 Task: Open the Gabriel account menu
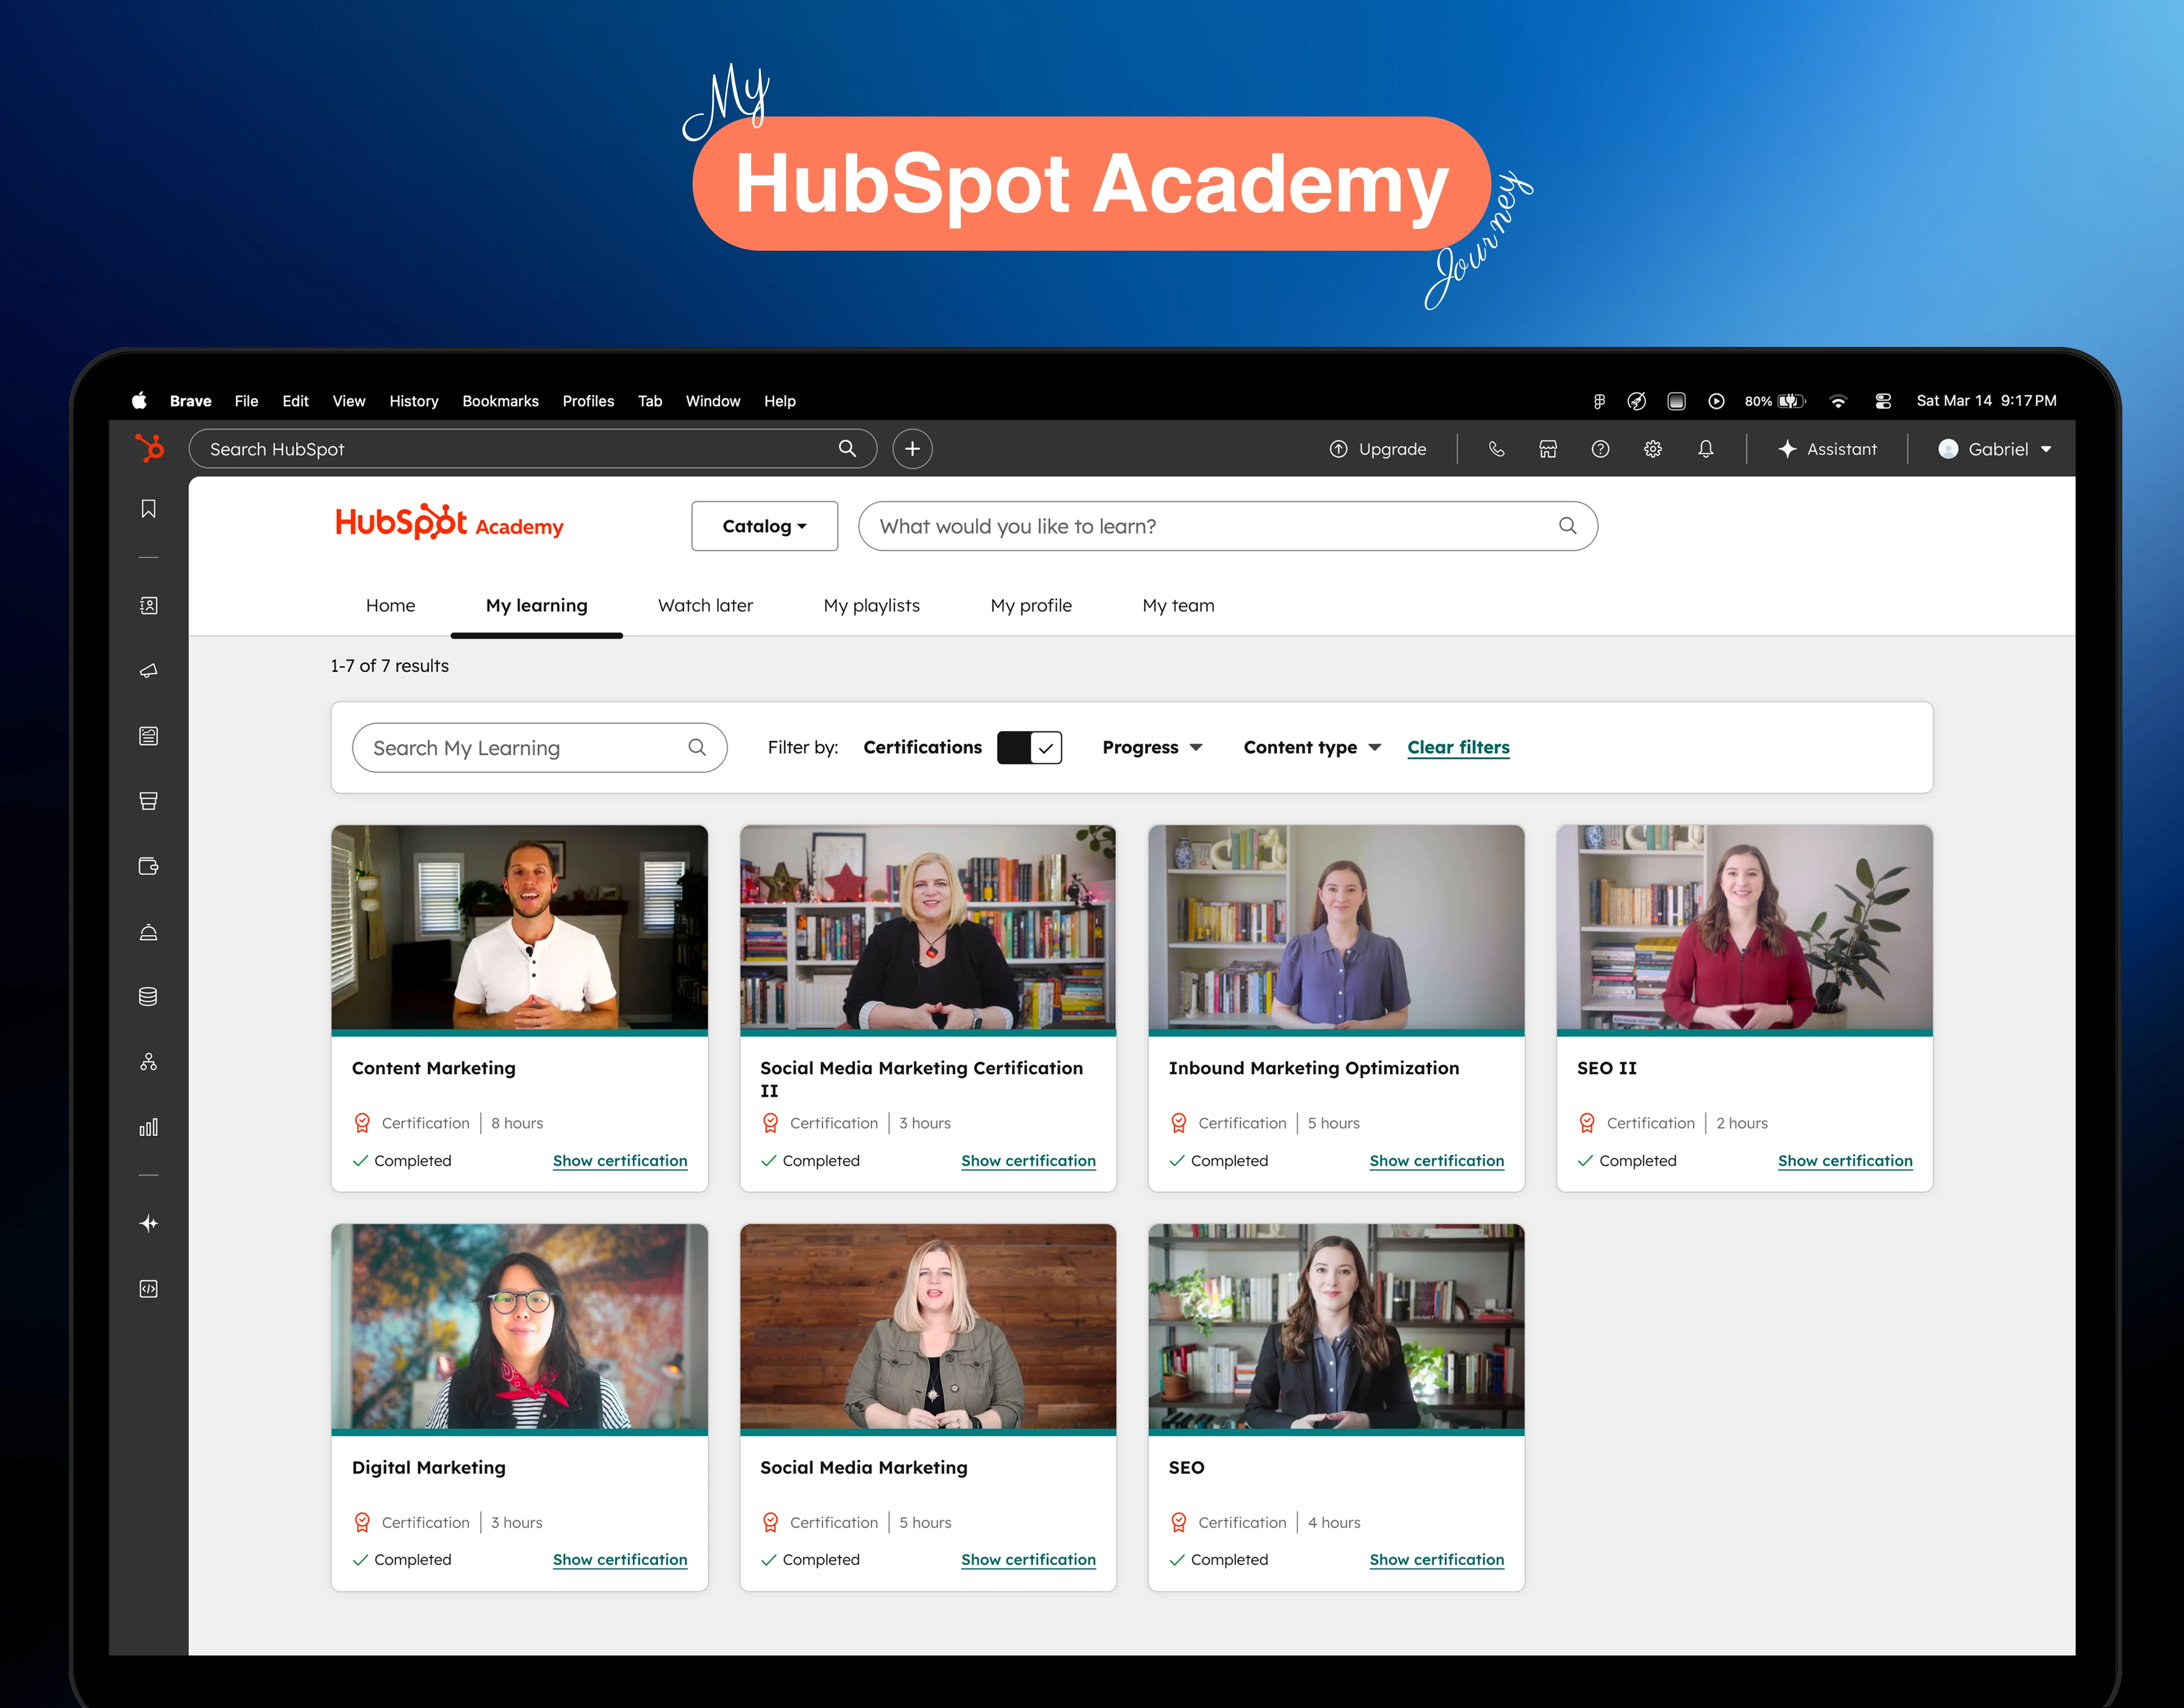click(1994, 449)
